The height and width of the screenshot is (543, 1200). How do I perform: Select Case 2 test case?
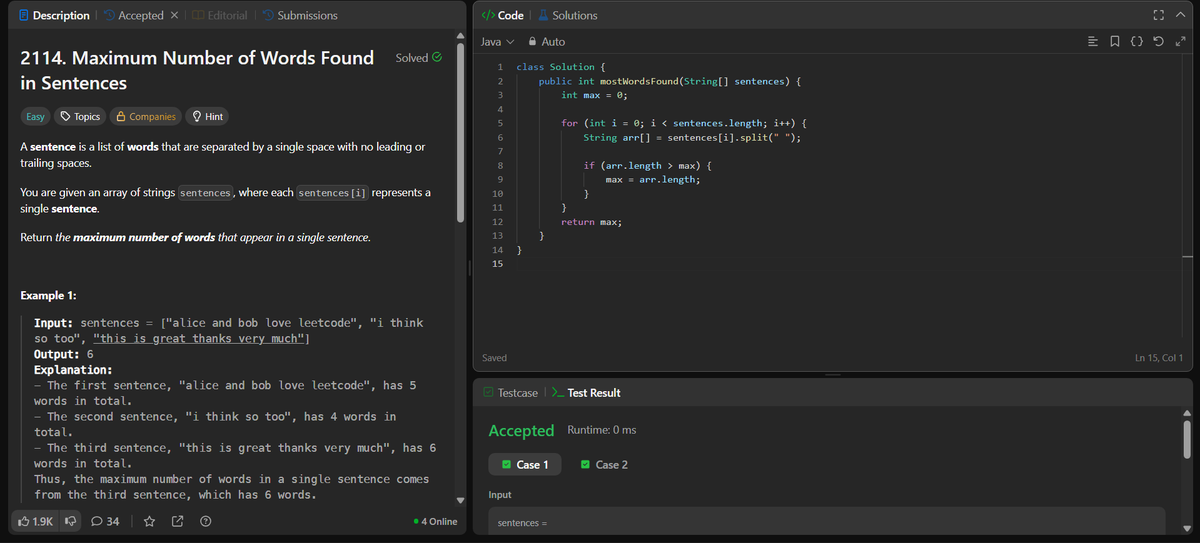click(x=604, y=465)
